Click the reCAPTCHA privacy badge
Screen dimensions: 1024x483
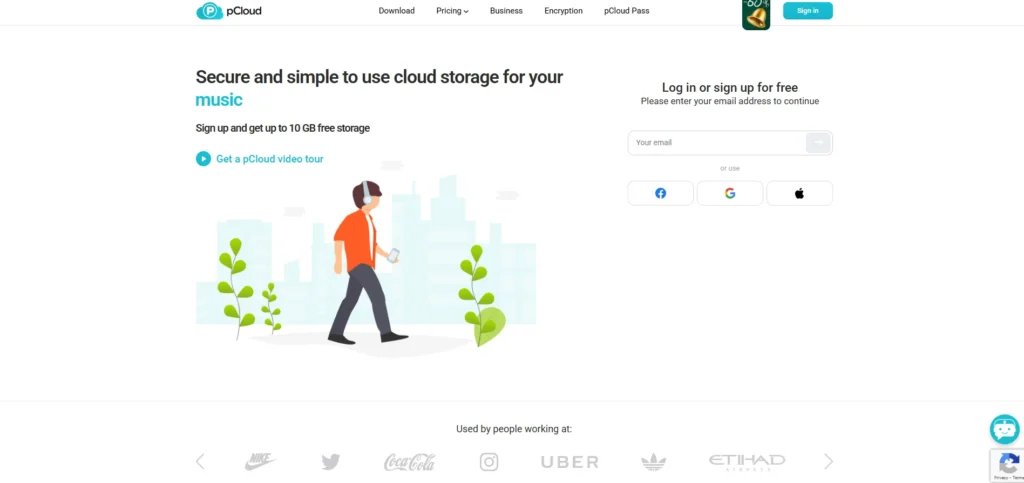[1007, 465]
